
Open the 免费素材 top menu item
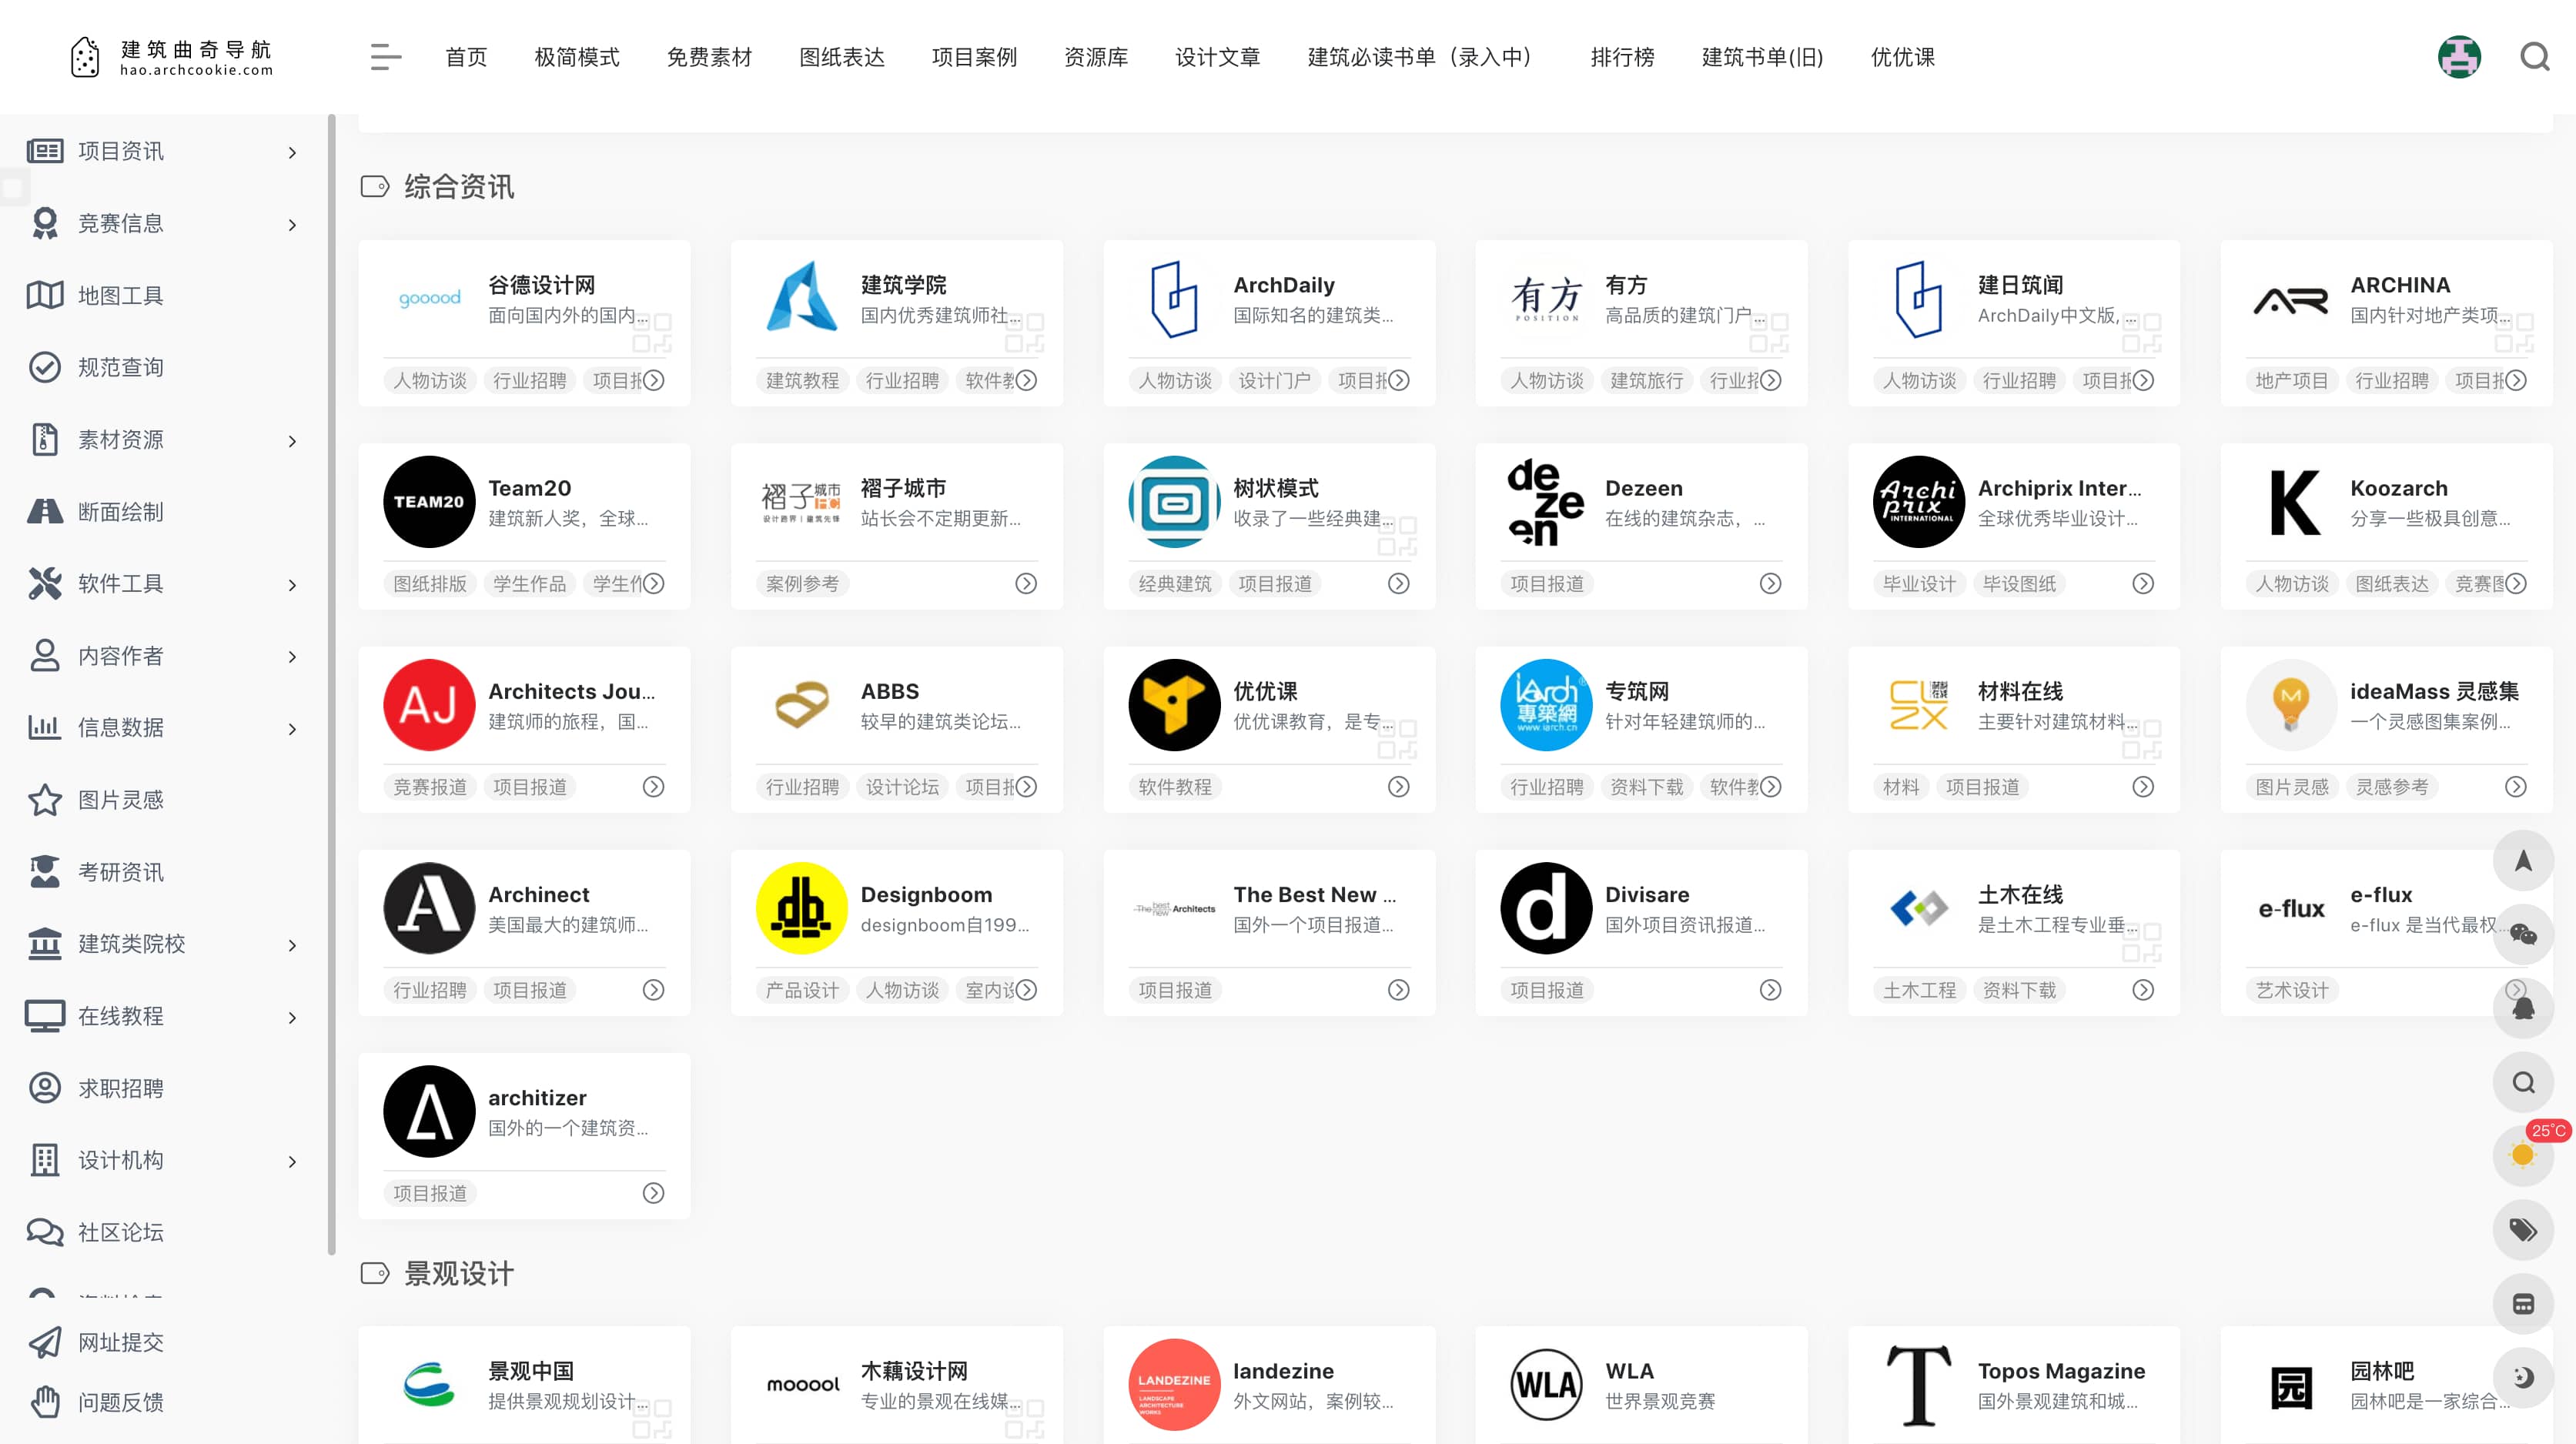pos(709,57)
